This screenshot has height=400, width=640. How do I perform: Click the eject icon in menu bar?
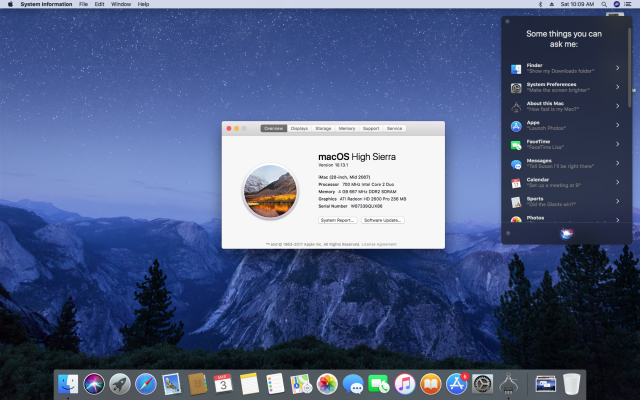tap(552, 4)
